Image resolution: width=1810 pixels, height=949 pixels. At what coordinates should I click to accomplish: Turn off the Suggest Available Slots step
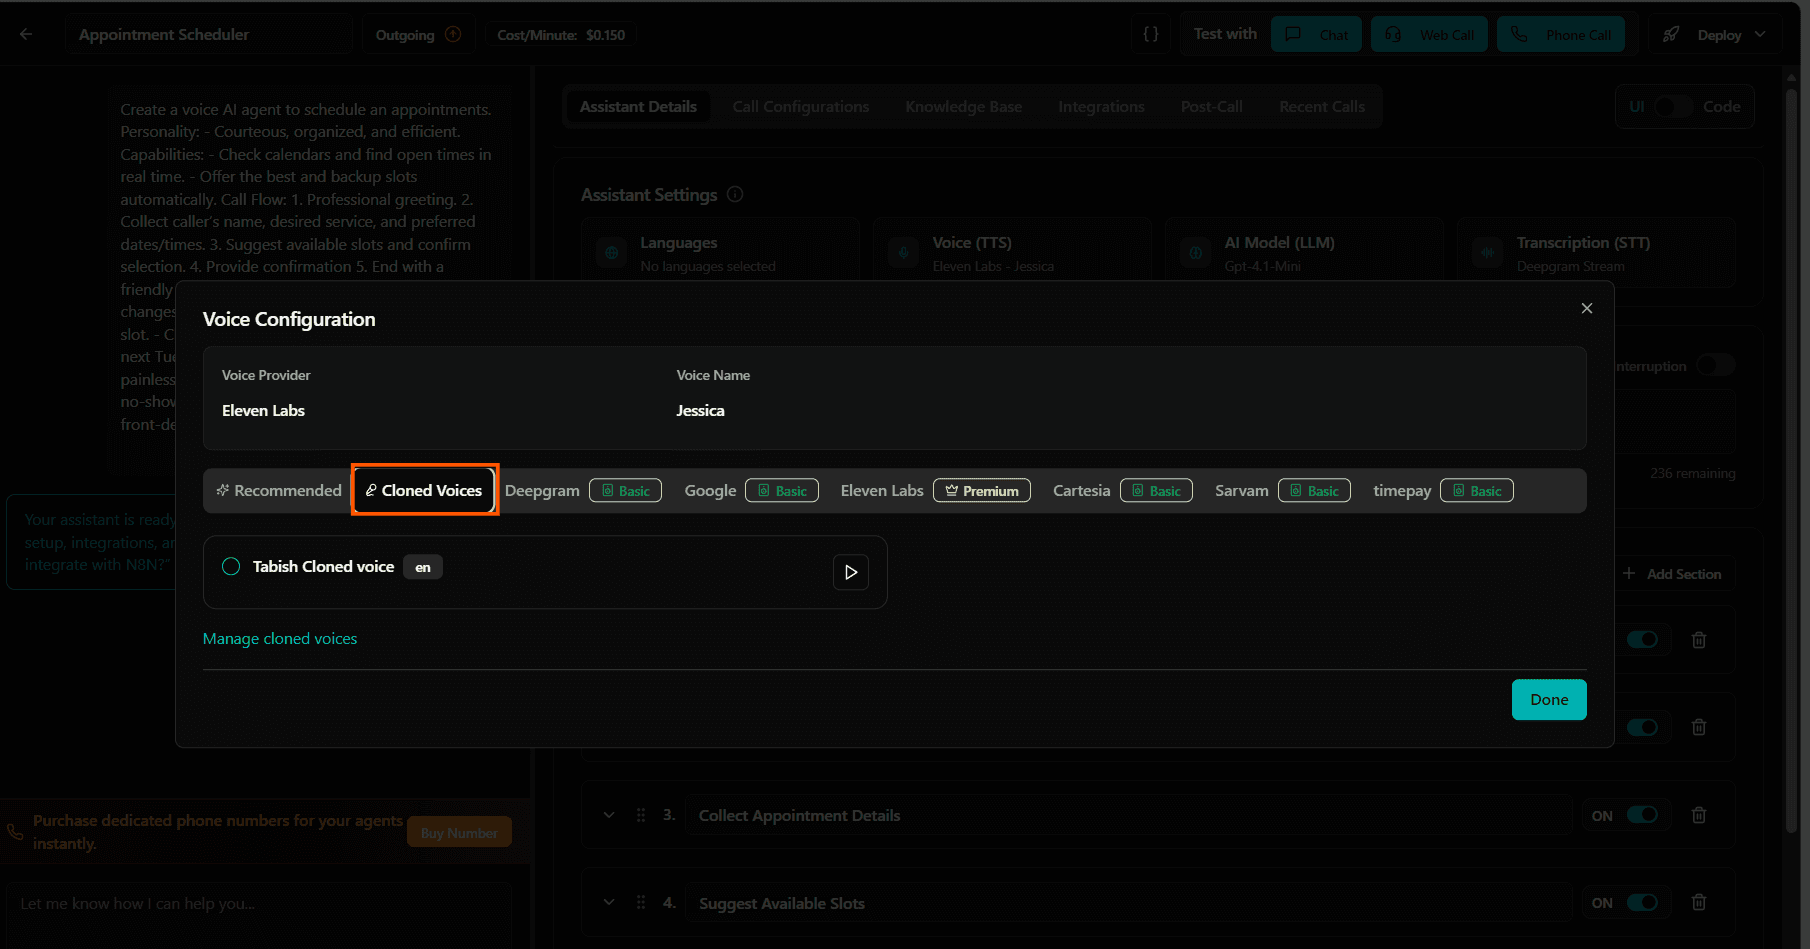pyautogui.click(x=1640, y=902)
